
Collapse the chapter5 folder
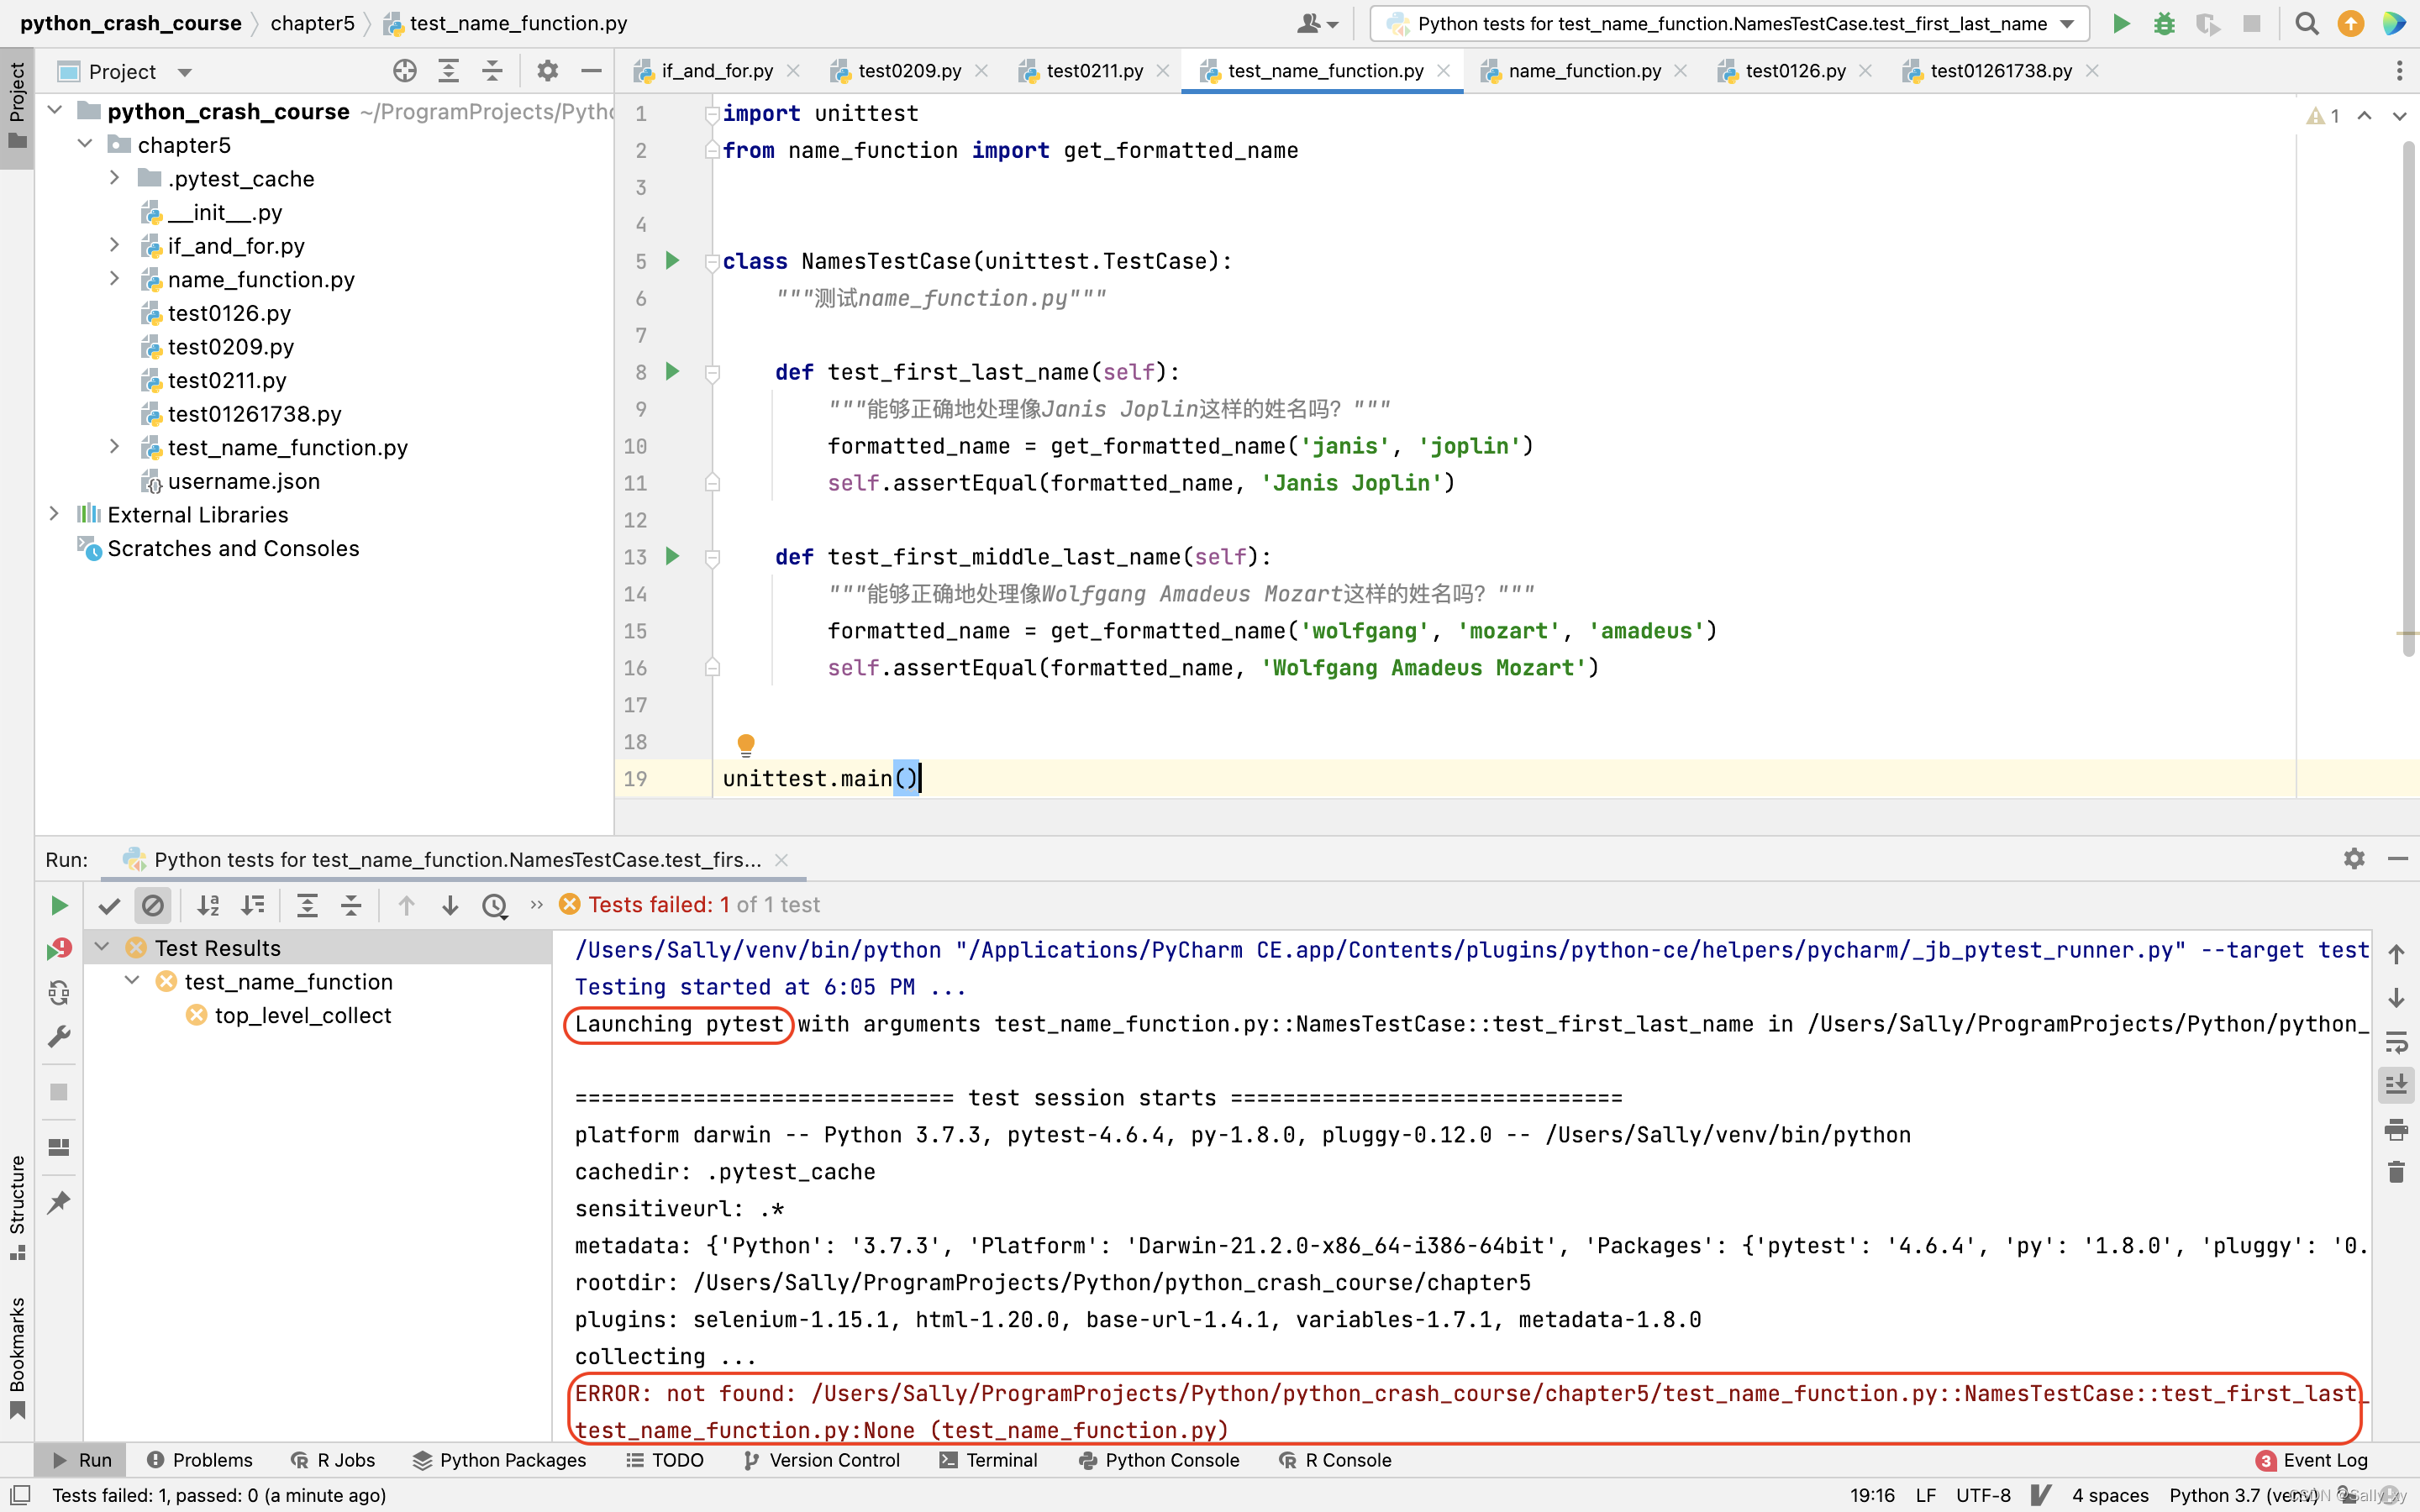pos(85,145)
